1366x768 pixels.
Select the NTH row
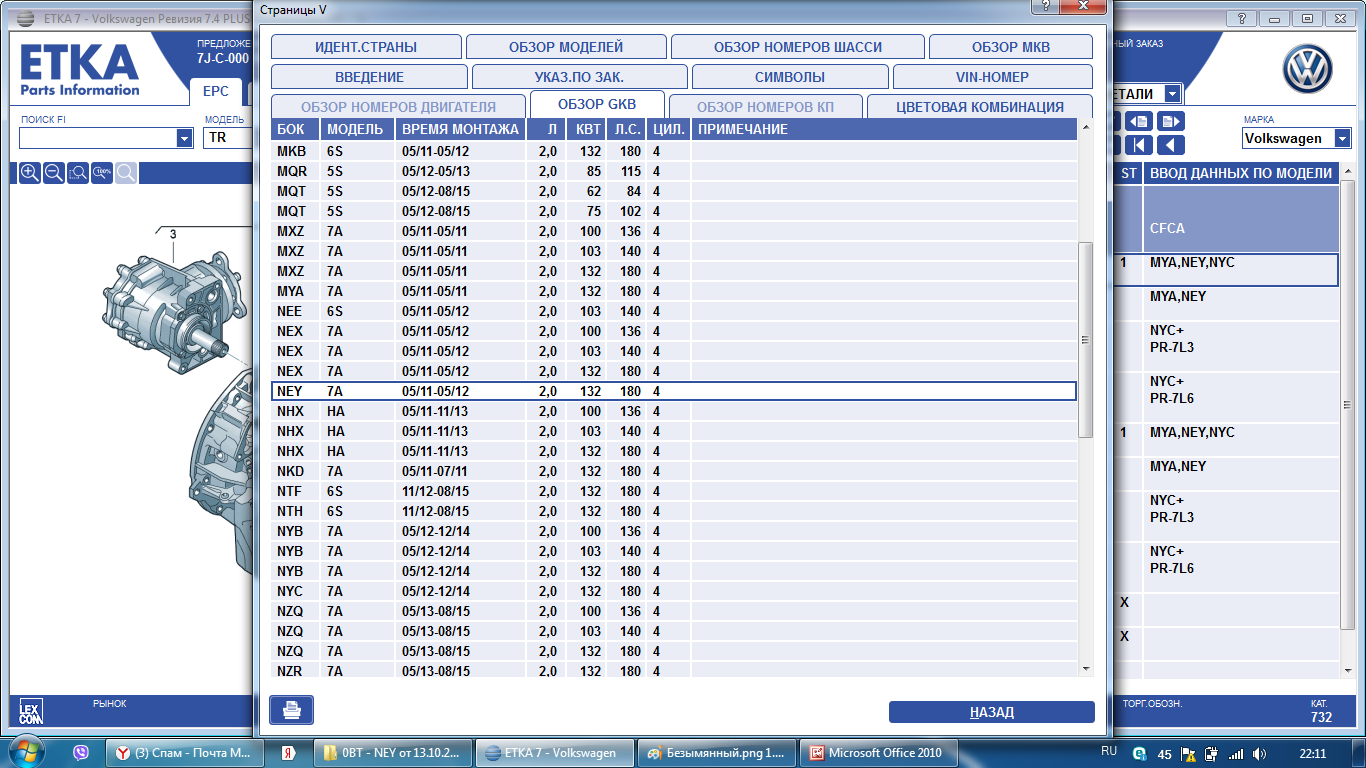674,511
